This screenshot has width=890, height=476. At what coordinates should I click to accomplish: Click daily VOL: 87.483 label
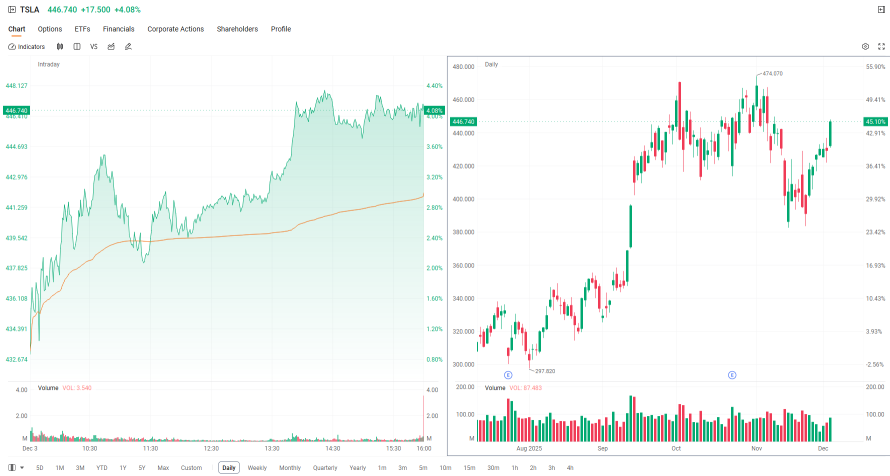tap(526, 388)
